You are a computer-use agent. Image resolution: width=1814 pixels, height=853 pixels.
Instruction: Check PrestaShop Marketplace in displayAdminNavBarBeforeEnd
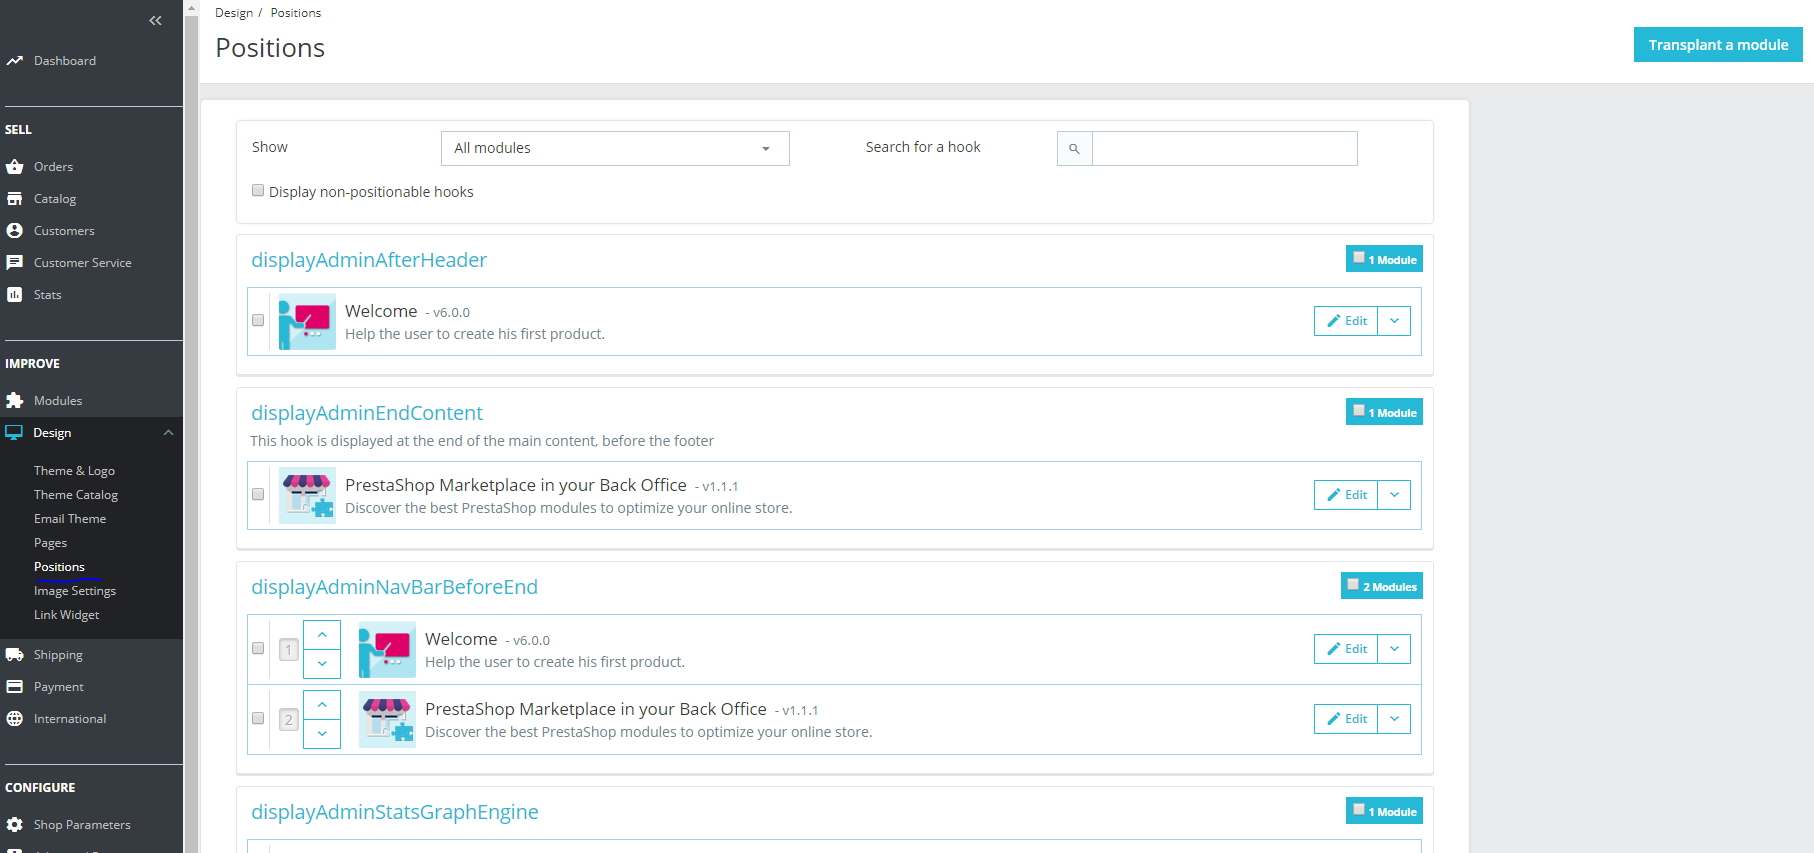(x=258, y=718)
